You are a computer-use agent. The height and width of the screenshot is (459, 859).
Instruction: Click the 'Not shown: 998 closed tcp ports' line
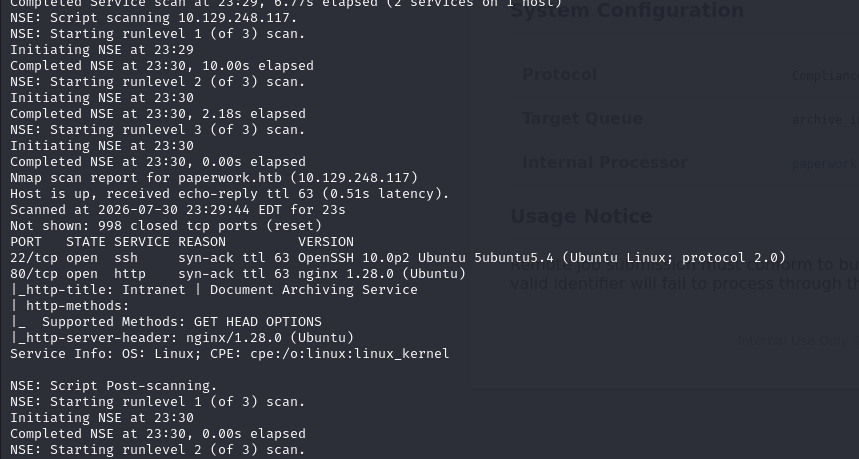pos(166,226)
